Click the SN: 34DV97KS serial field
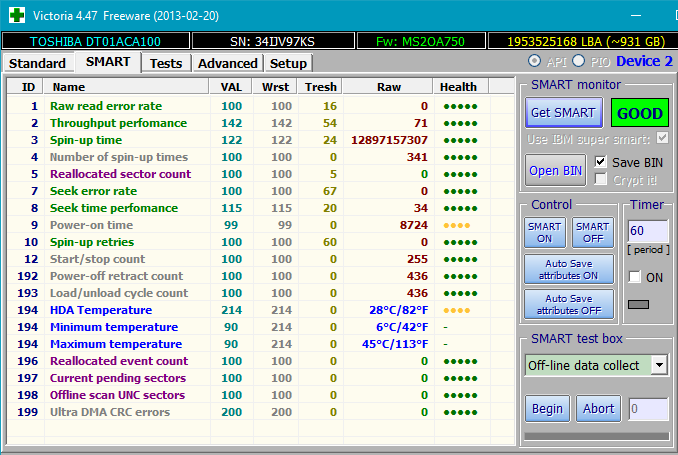The height and width of the screenshot is (455, 678). tap(272, 41)
